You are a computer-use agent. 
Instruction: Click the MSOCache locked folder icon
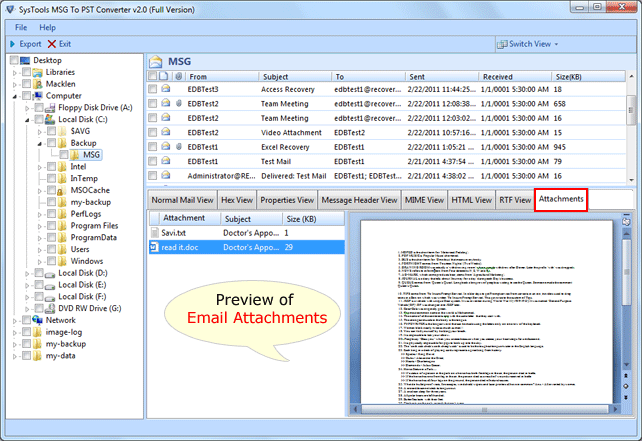click(62, 190)
